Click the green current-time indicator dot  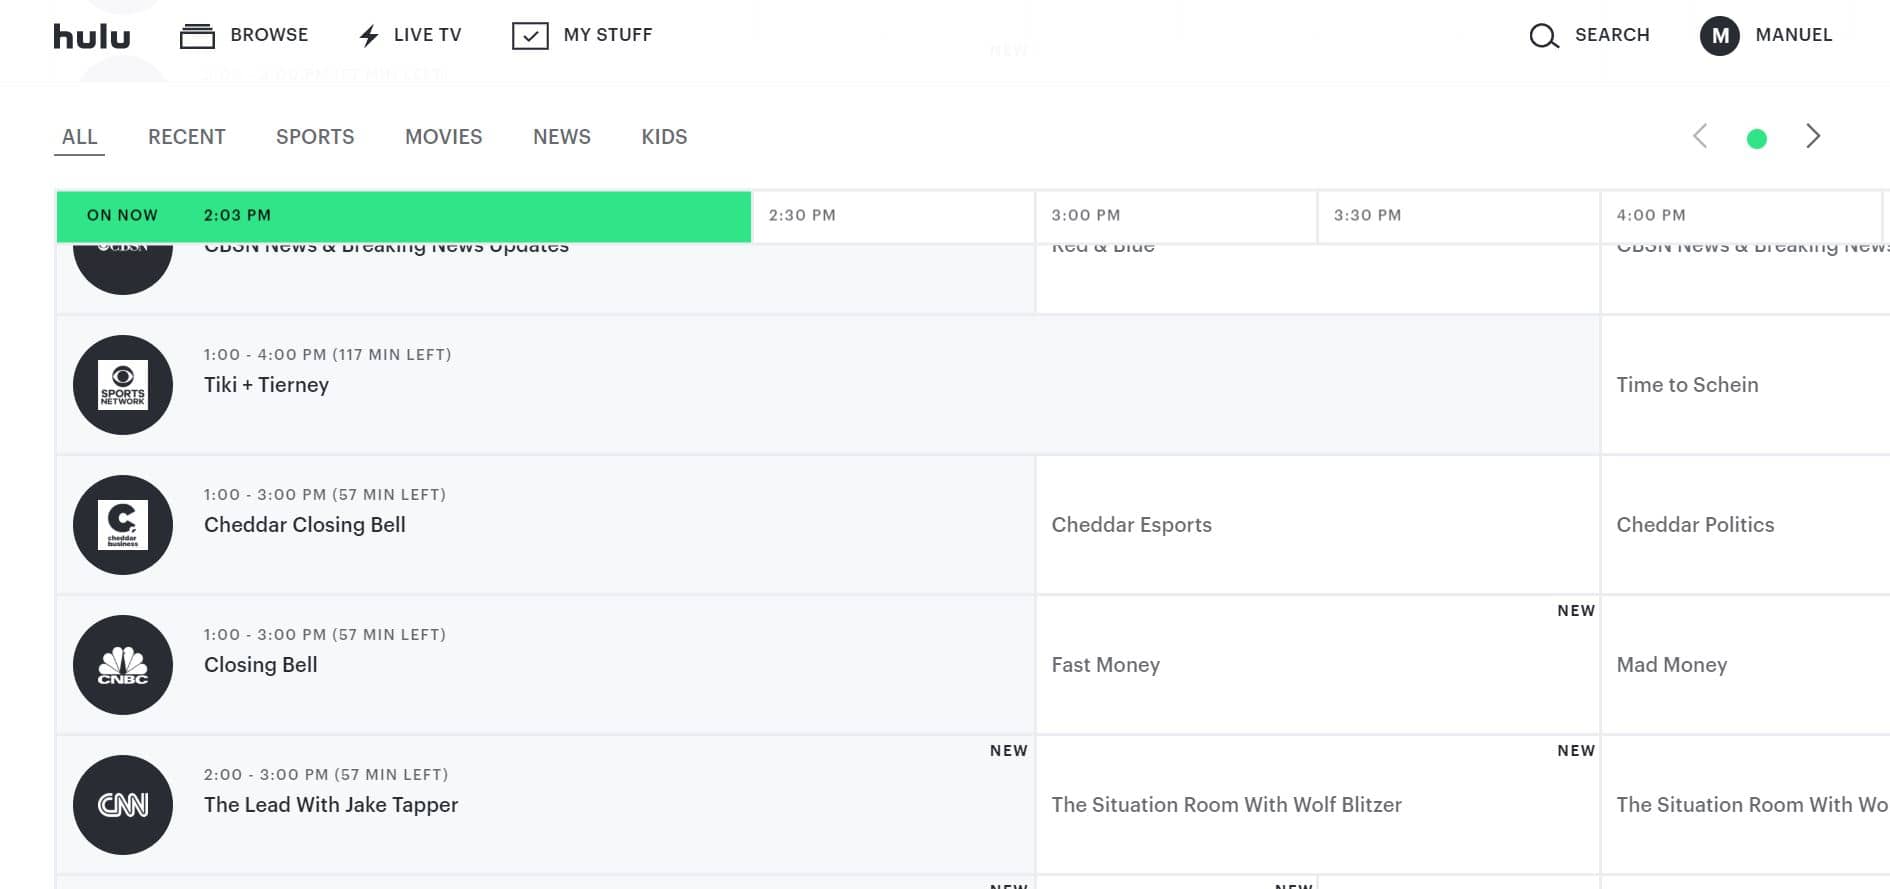click(x=1756, y=139)
